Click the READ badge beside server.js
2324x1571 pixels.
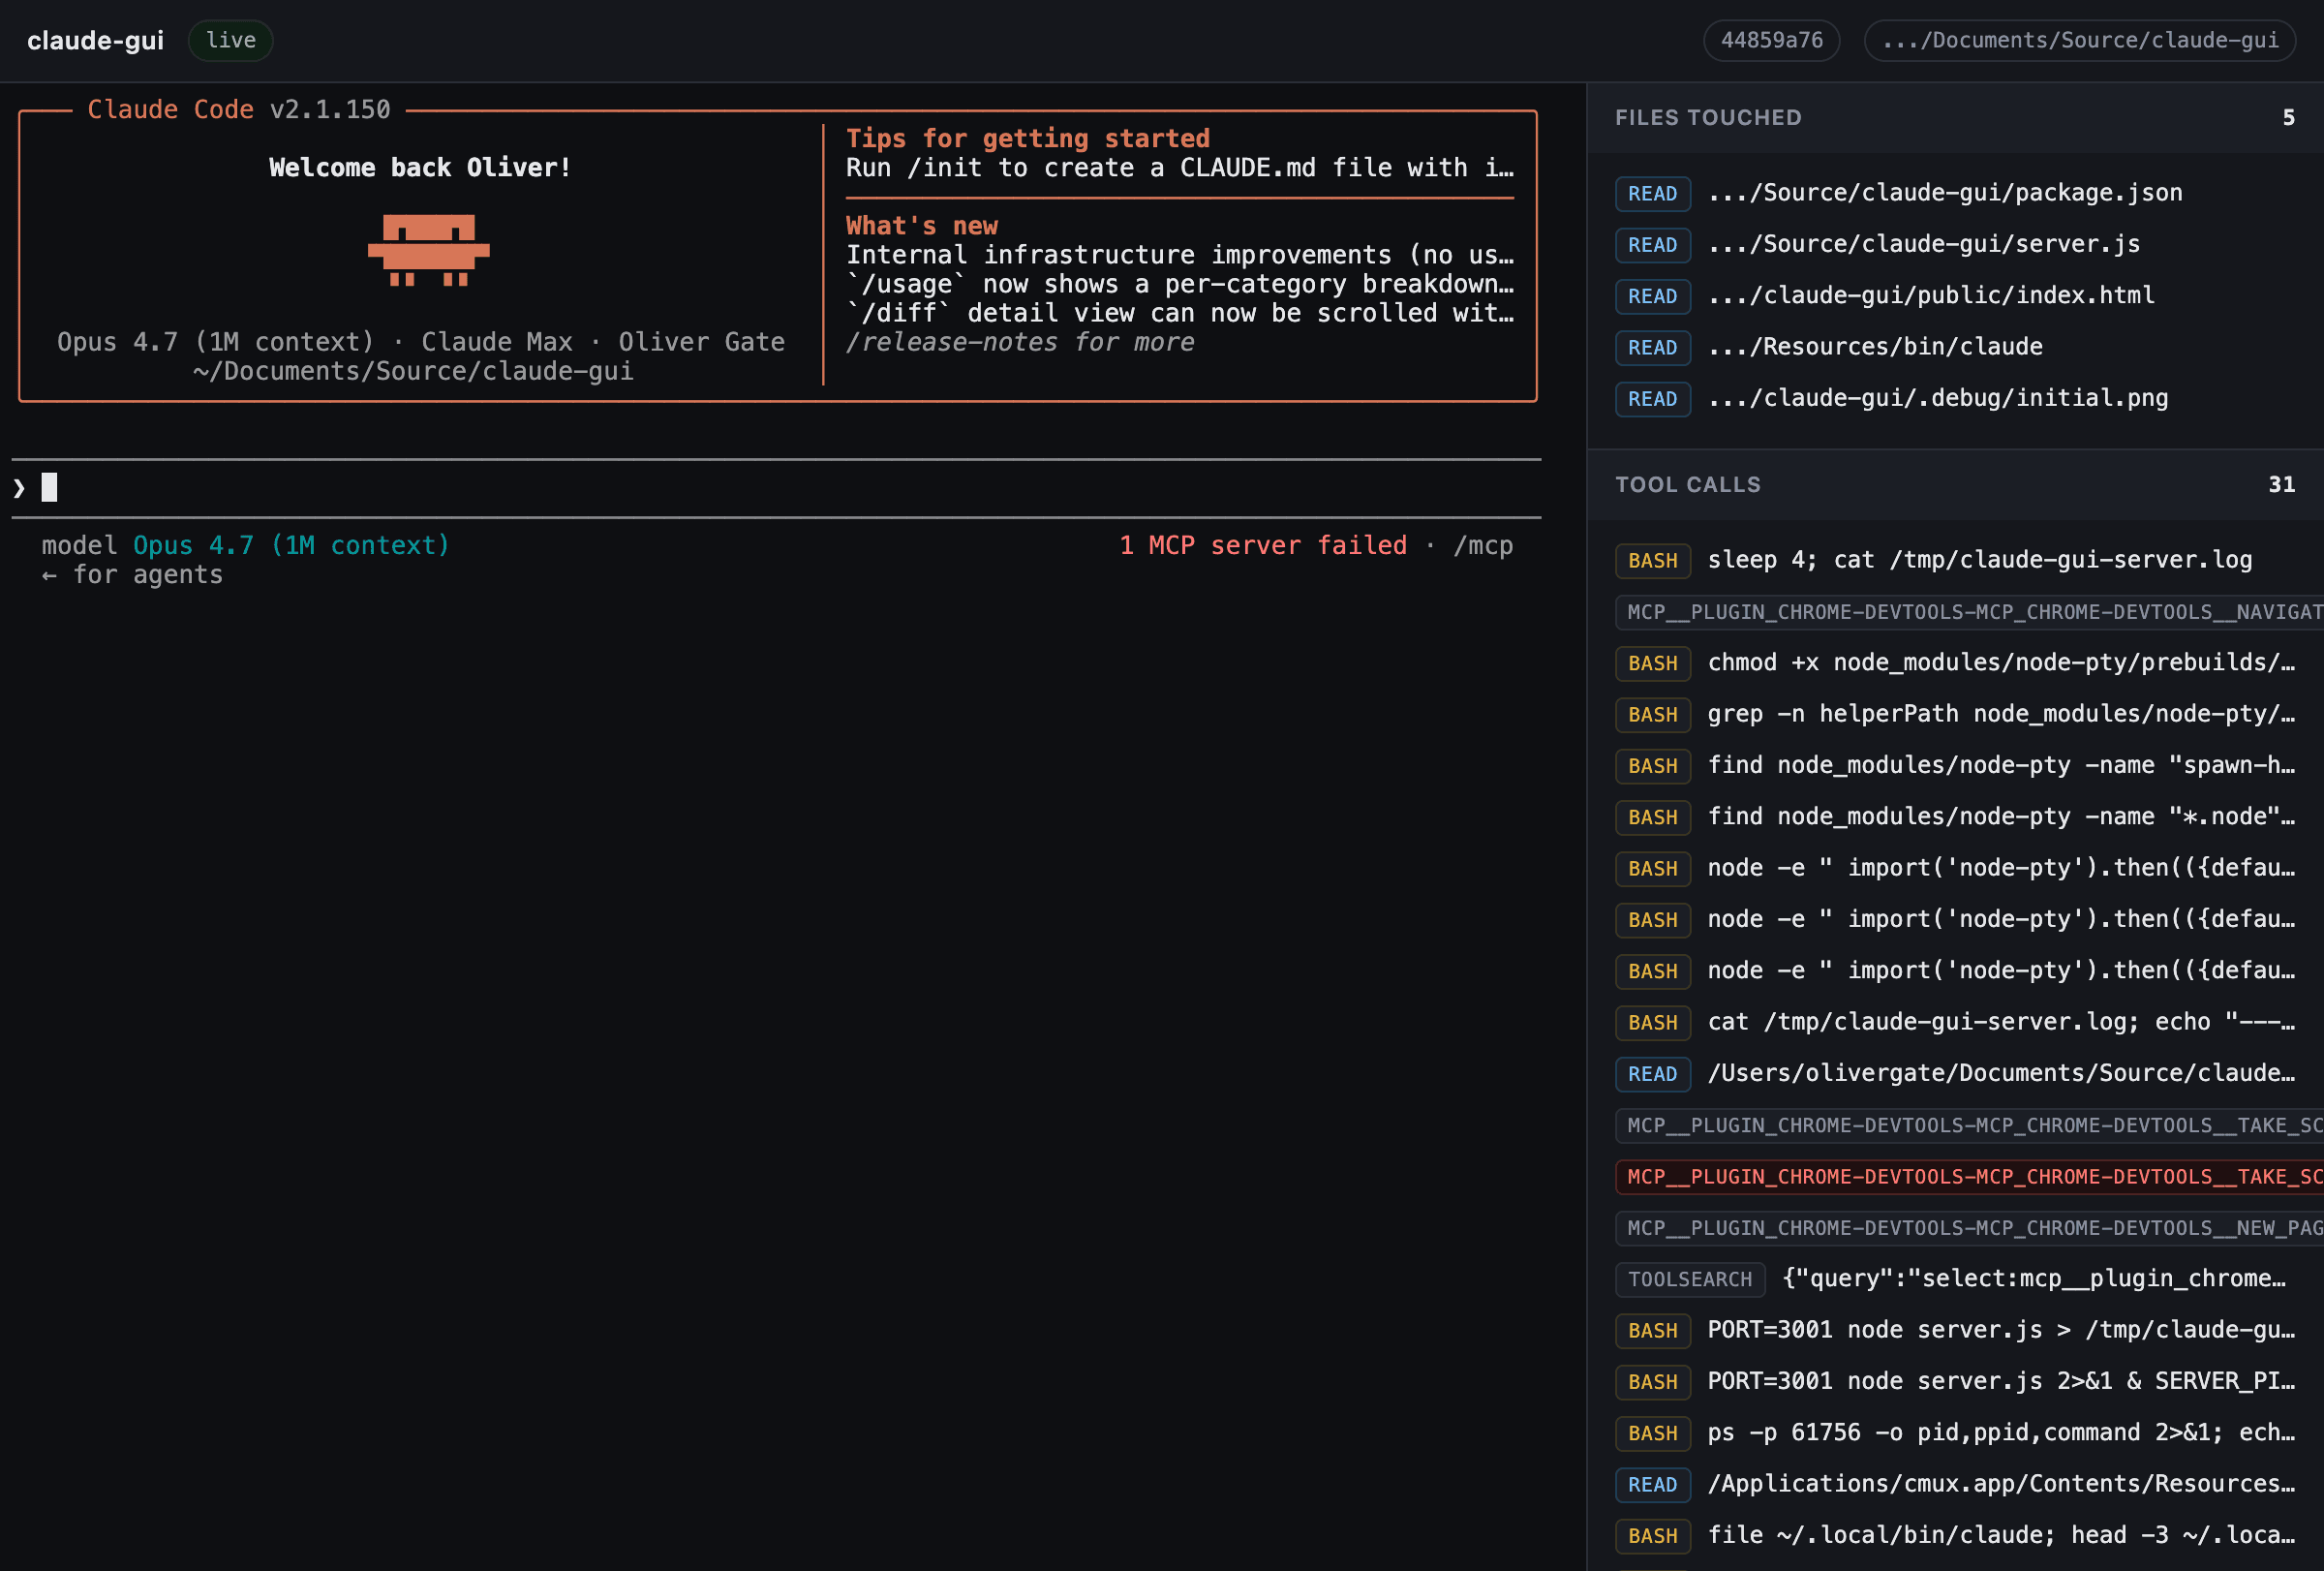pyautogui.click(x=1652, y=244)
